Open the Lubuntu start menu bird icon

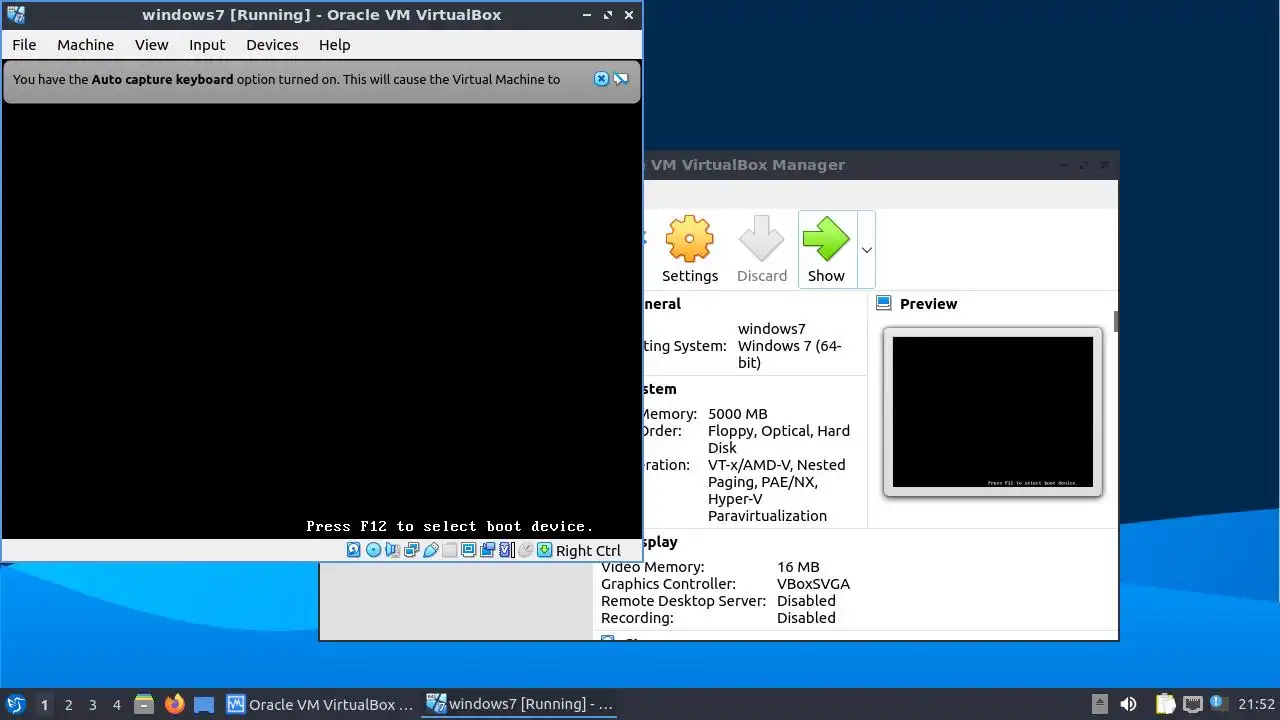point(16,704)
